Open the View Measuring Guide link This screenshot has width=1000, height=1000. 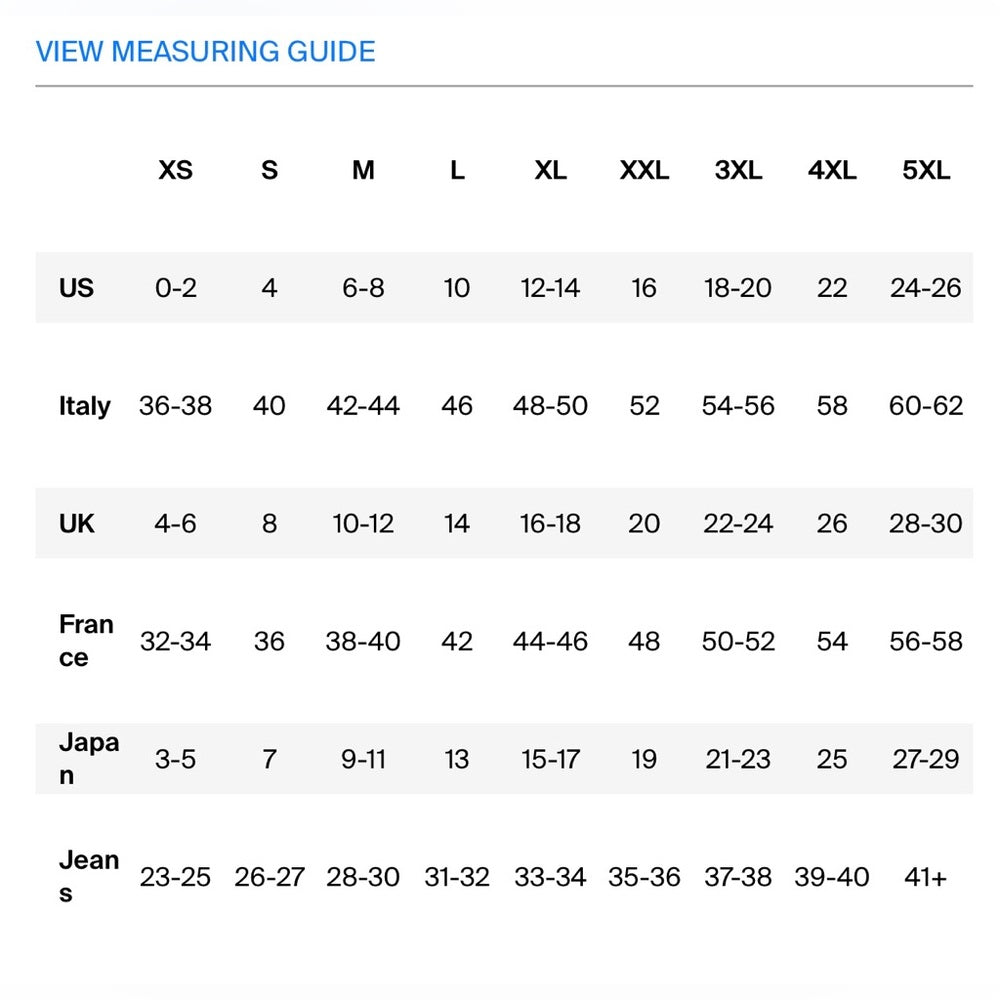205,52
